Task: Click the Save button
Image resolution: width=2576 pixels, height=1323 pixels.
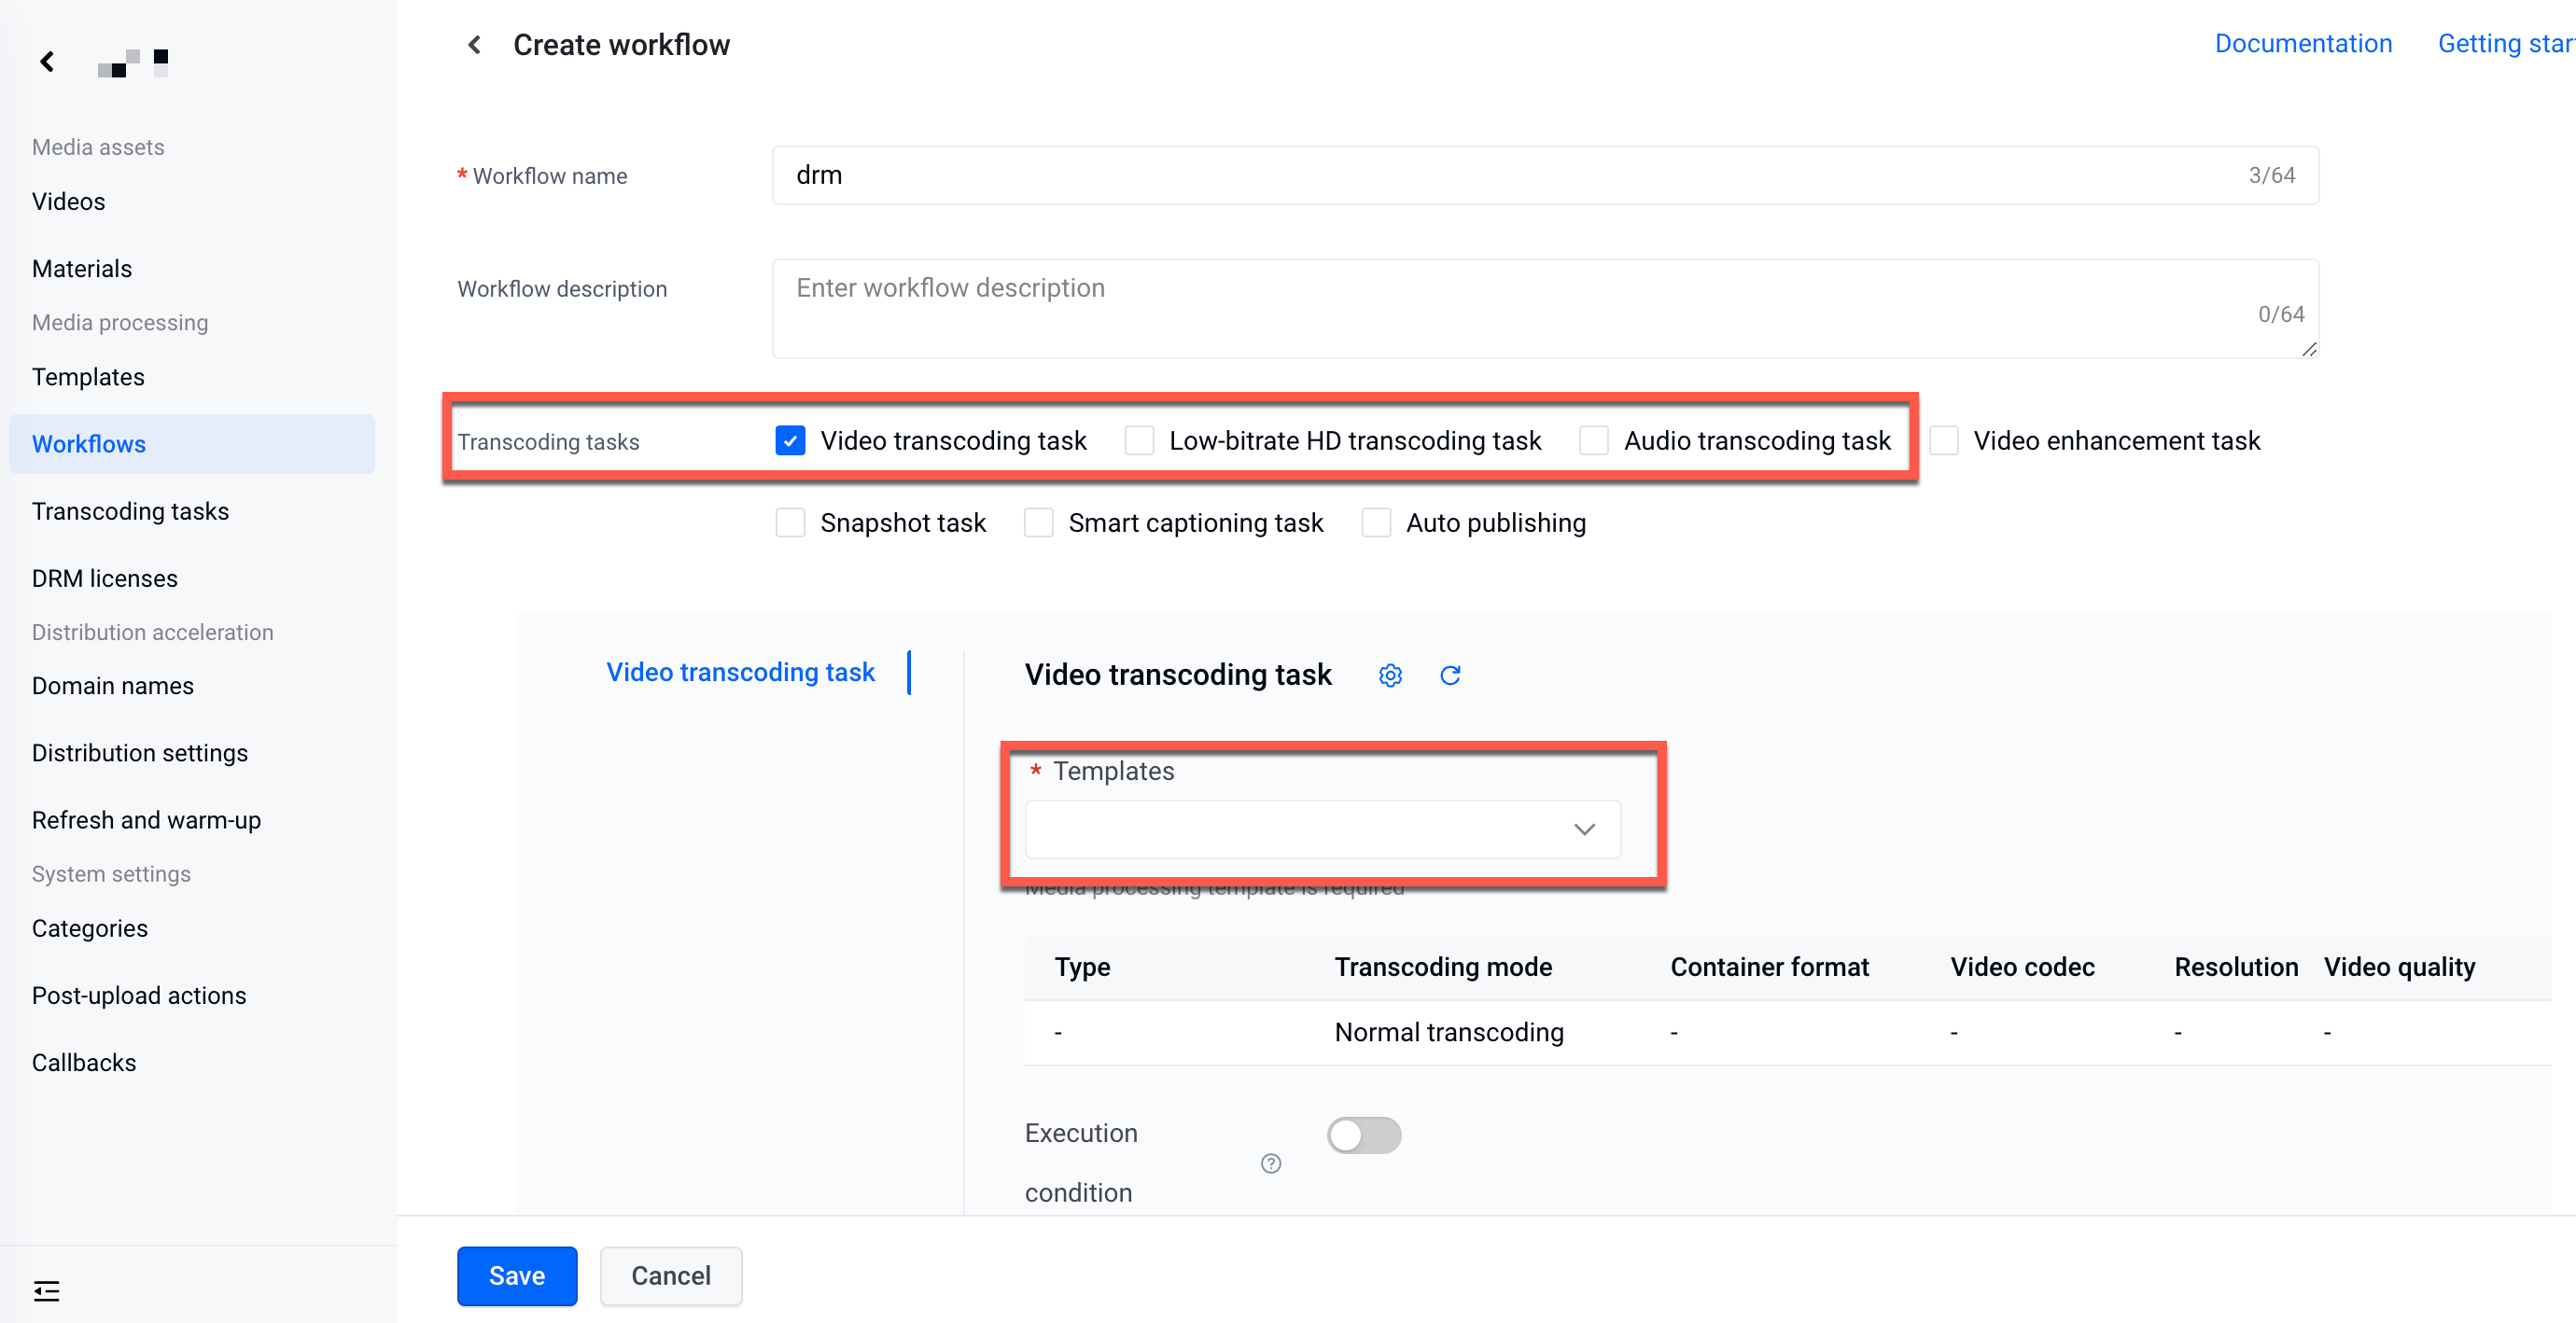Action: click(x=516, y=1274)
